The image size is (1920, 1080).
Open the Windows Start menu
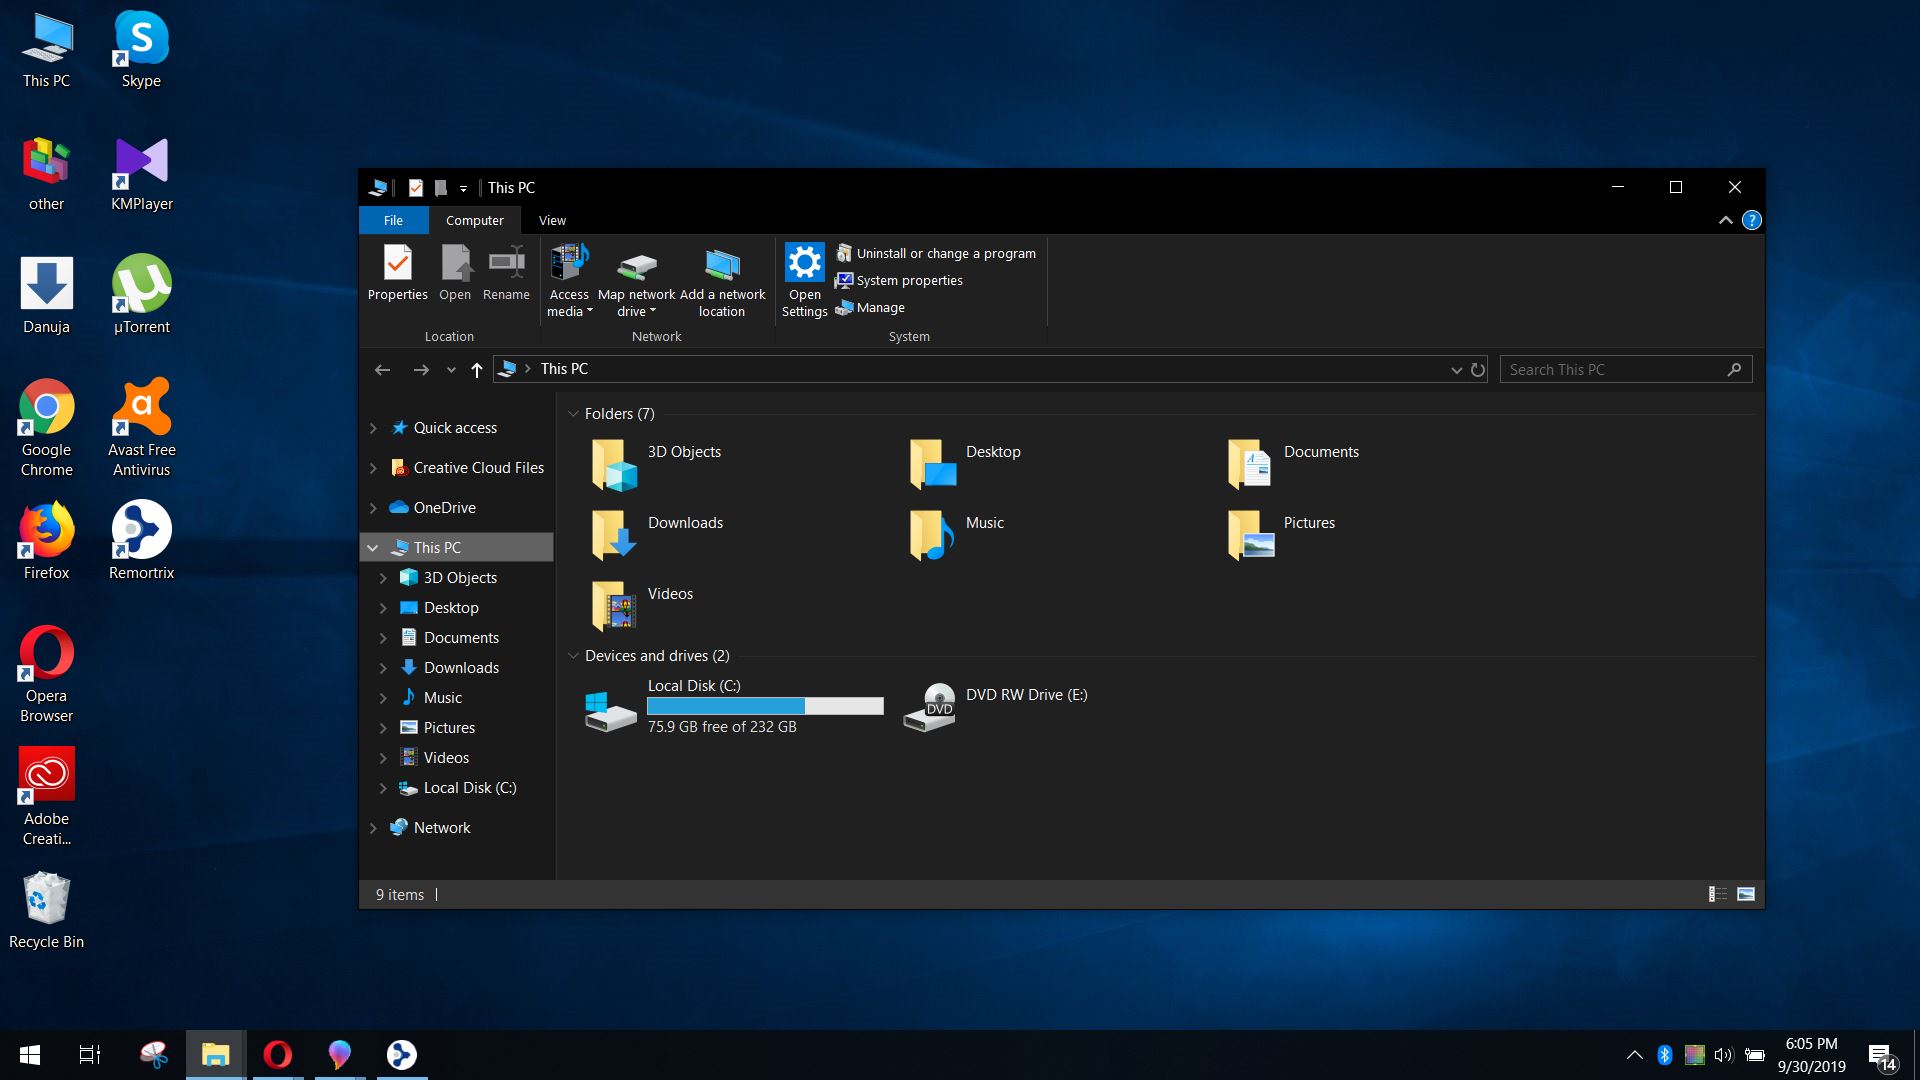[x=30, y=1055]
